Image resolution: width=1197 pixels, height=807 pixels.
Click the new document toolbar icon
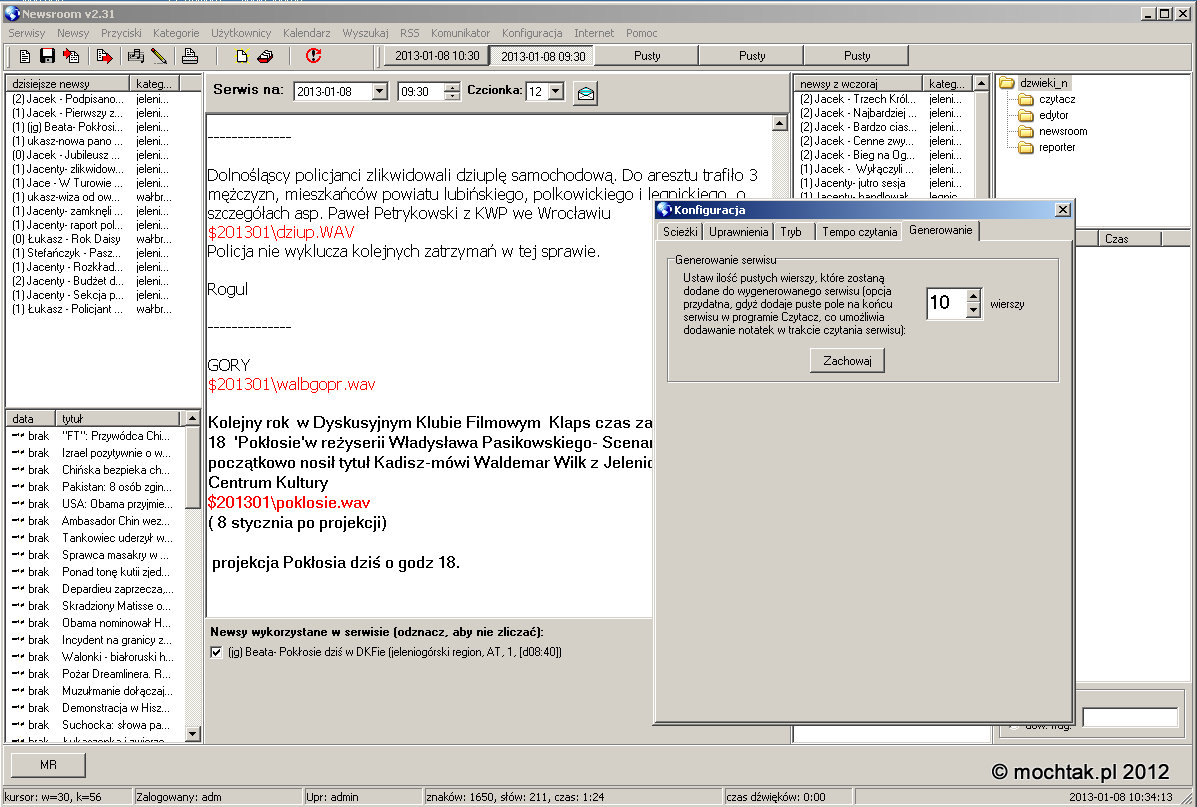click(24, 56)
